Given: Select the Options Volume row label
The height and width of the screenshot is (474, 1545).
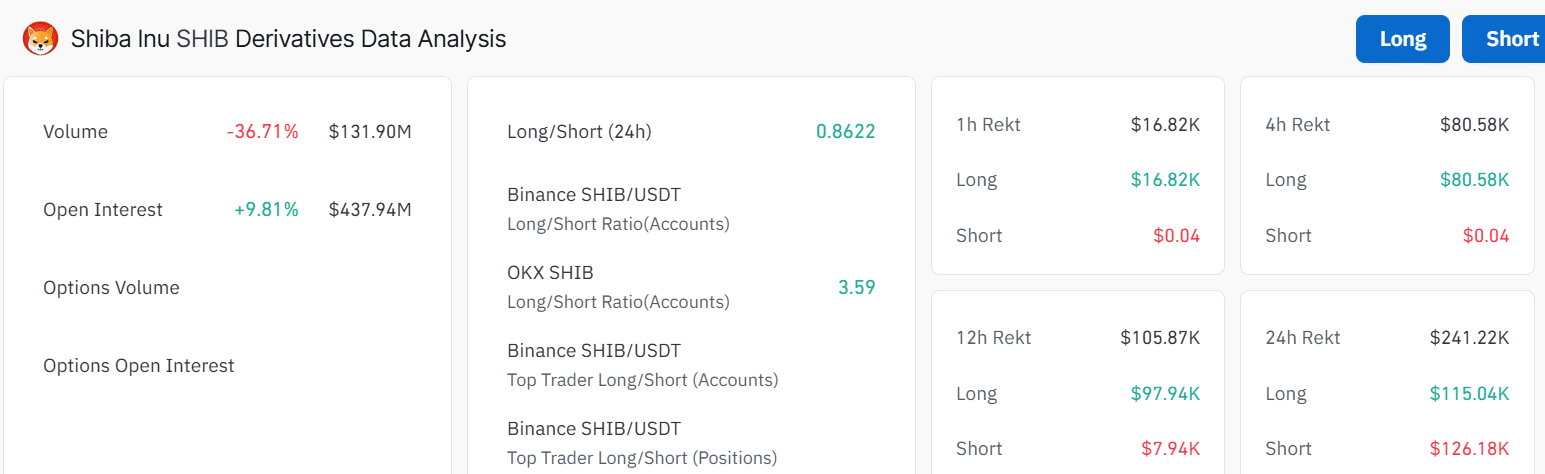Looking at the screenshot, I should (111, 288).
